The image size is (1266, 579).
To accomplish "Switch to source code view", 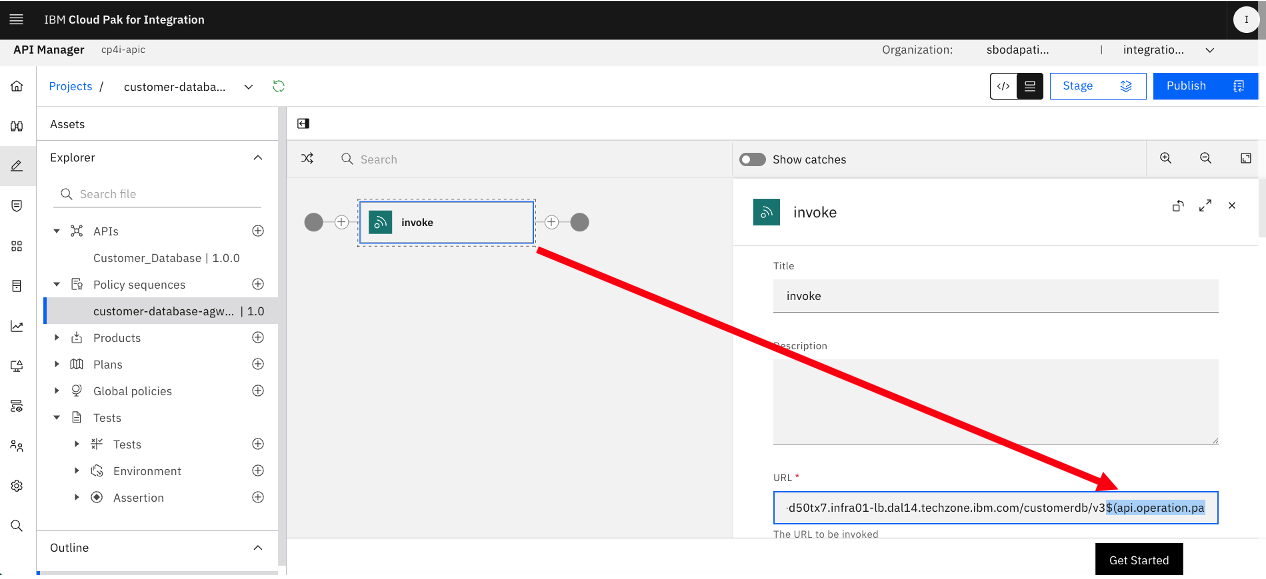I will pyautogui.click(x=1004, y=86).
